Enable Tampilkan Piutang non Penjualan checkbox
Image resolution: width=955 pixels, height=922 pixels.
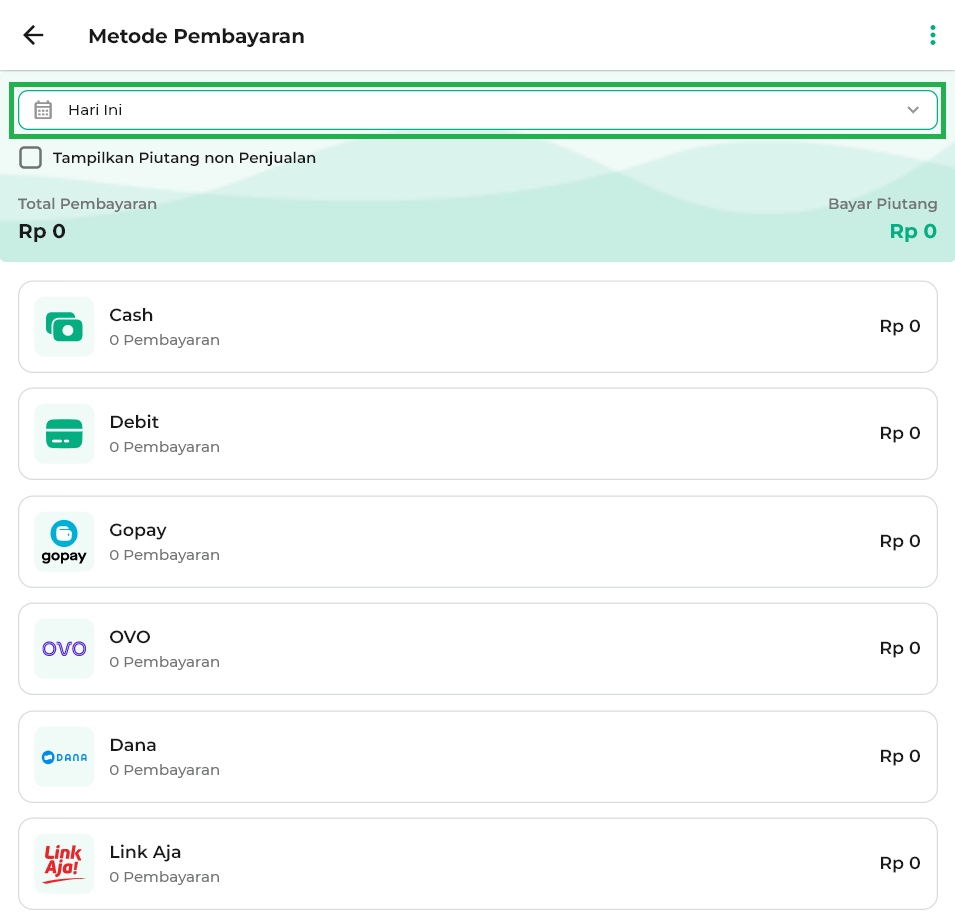(x=31, y=158)
